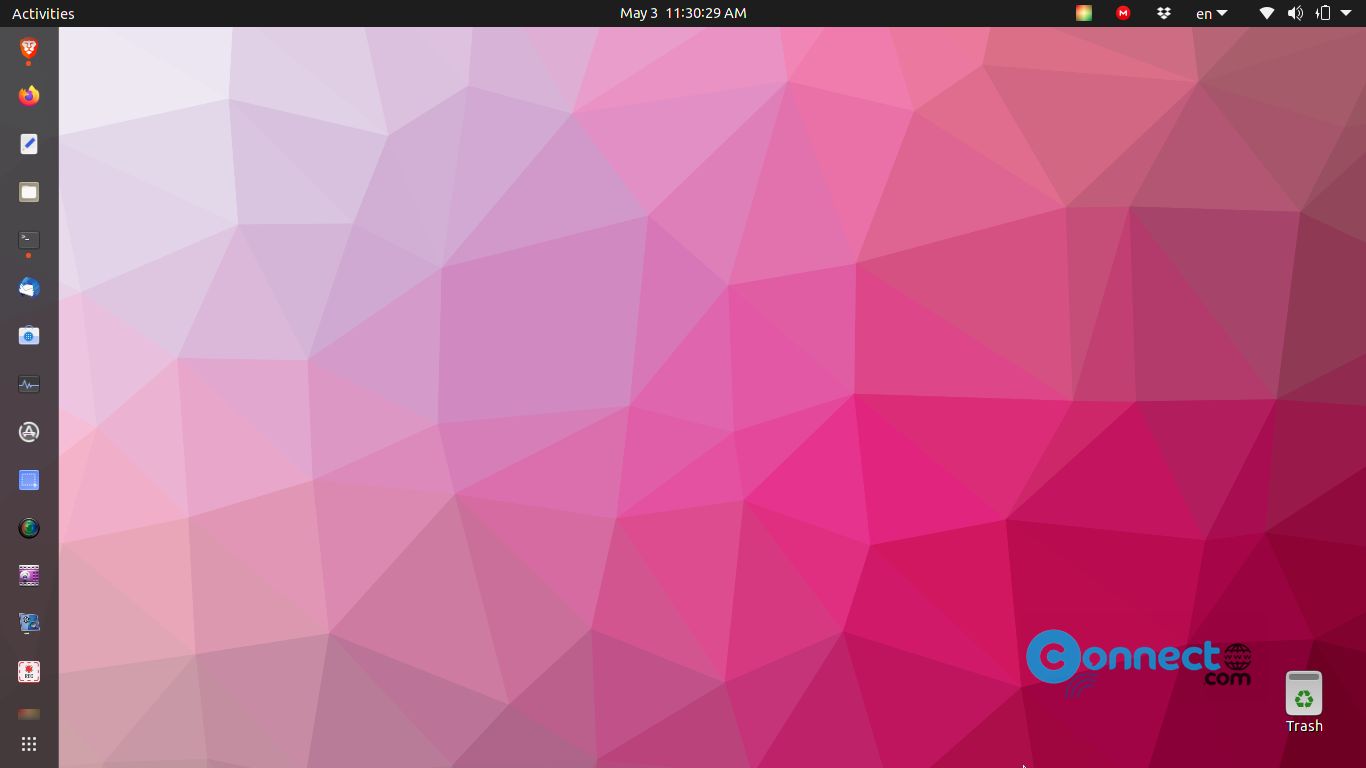Select the Trash icon on desktop
1366x768 pixels.
click(1304, 703)
